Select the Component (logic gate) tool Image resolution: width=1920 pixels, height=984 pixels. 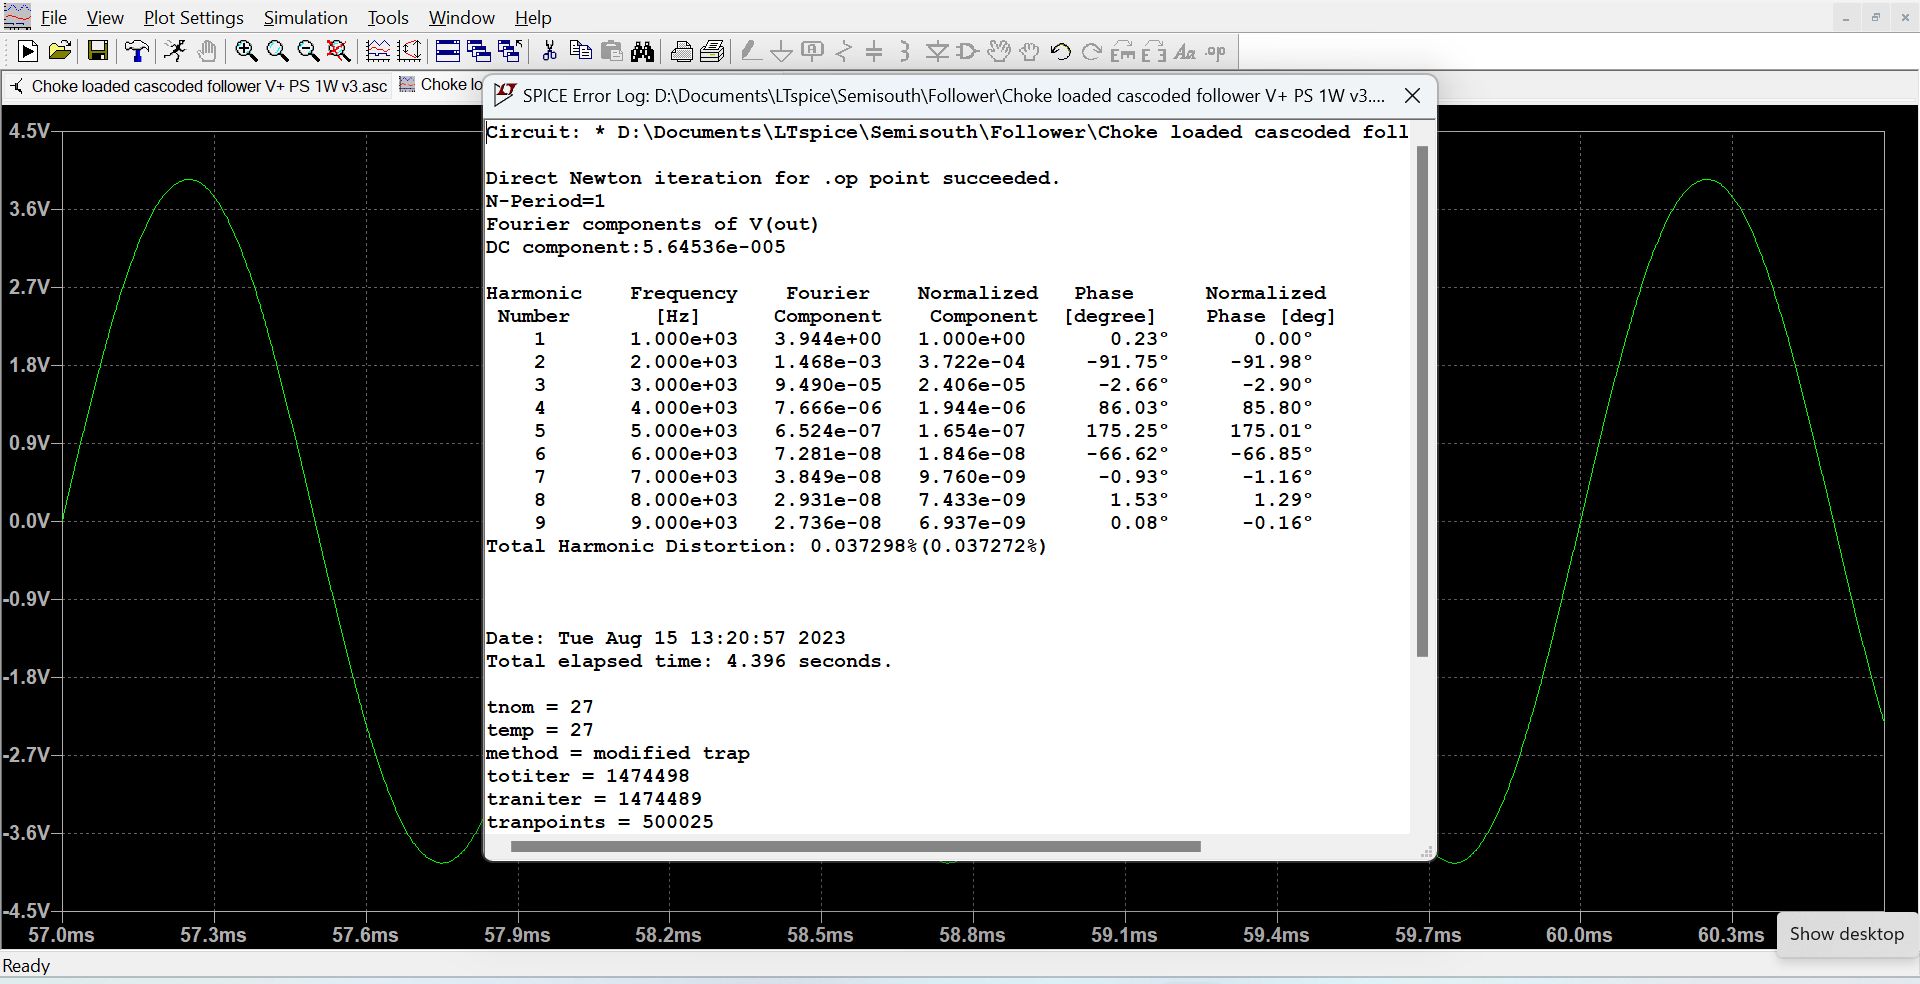(968, 52)
